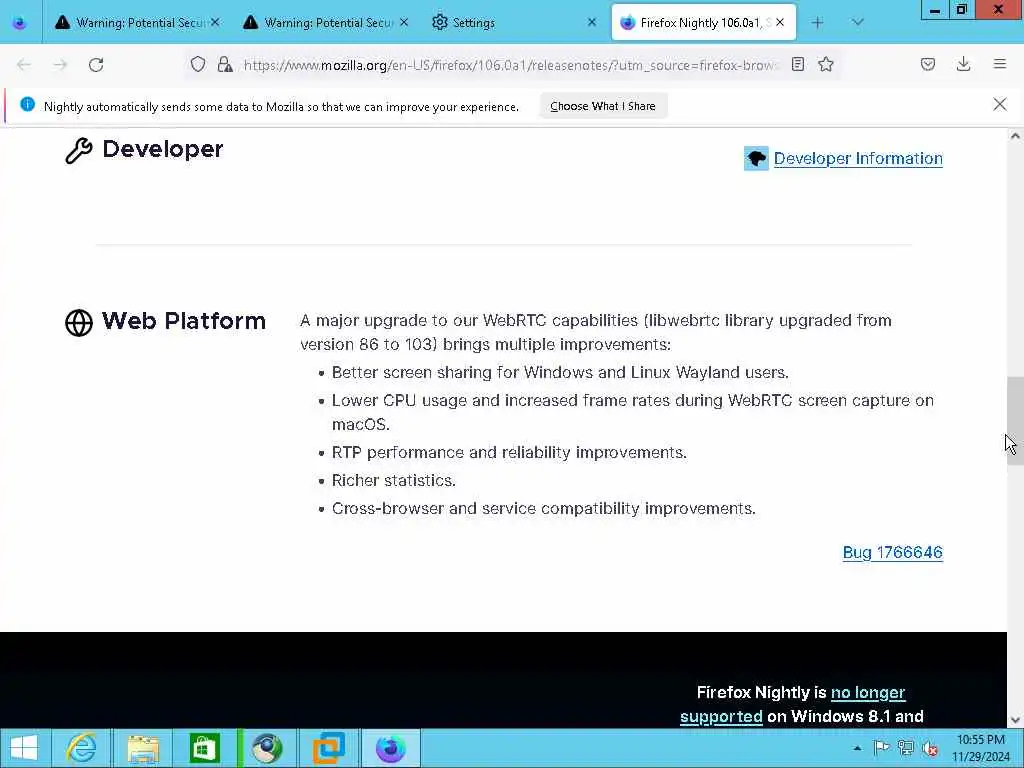
Task: Click the page scrollbar thumb
Action: point(1015,421)
